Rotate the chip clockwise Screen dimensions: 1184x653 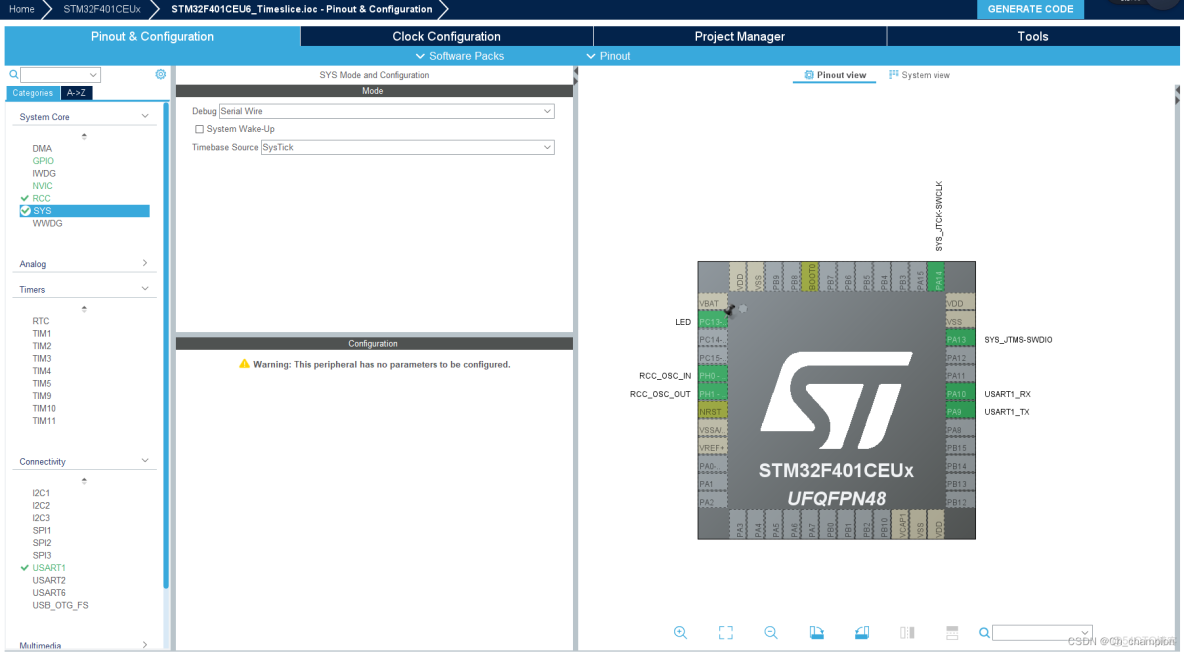816,631
